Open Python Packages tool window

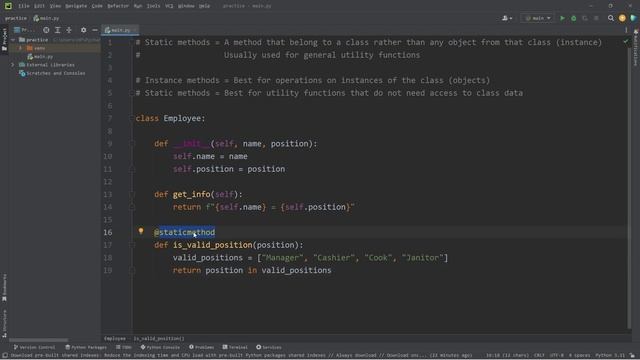click(86, 347)
